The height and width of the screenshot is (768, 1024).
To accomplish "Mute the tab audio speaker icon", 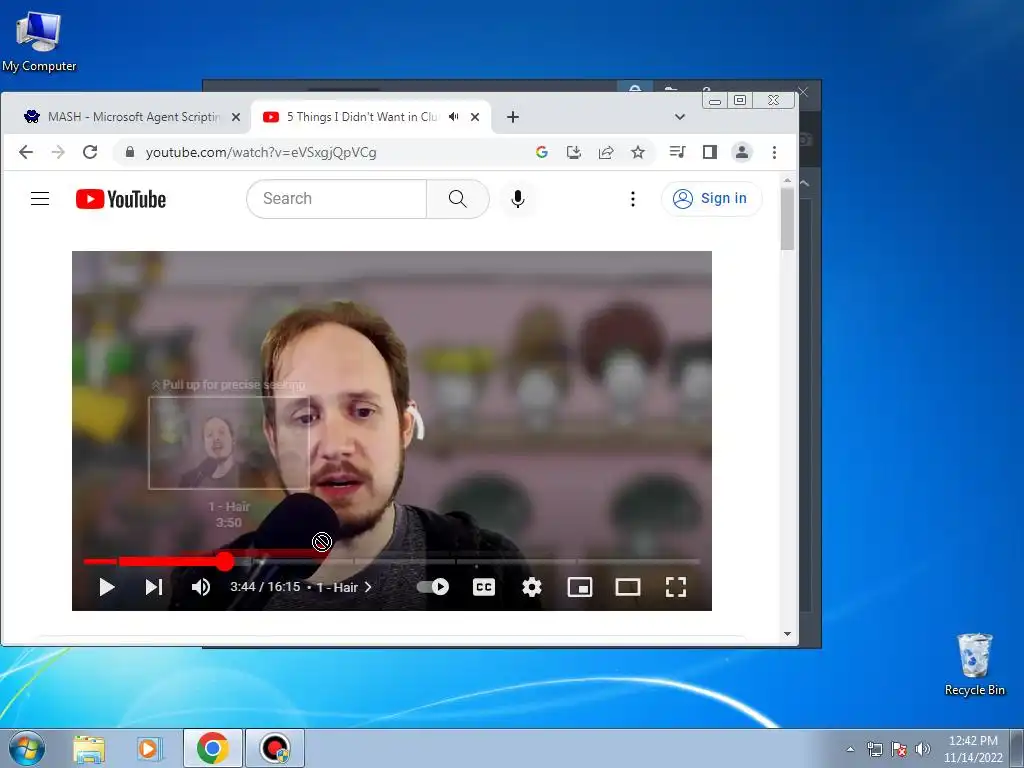I will [454, 117].
